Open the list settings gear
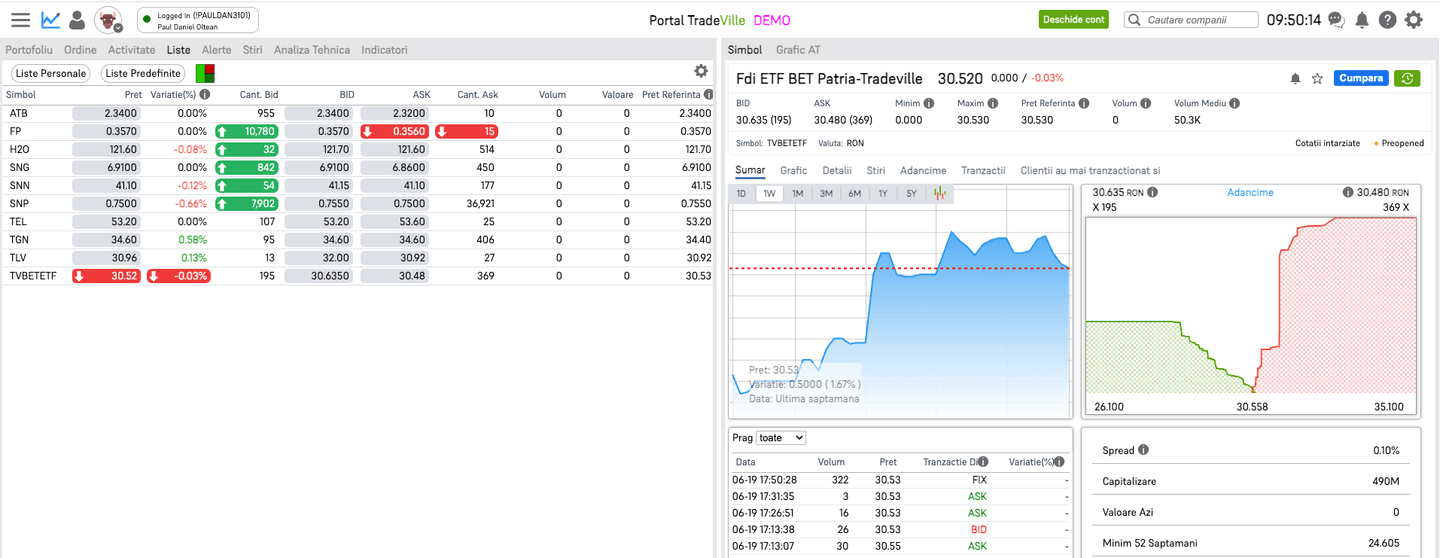The height and width of the screenshot is (558, 1440). click(x=701, y=71)
